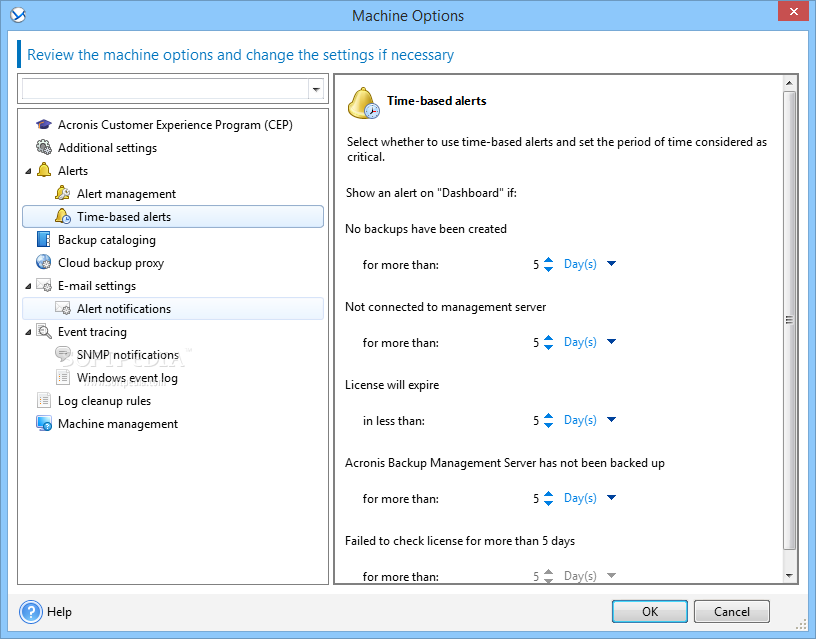
Task: Adjust days stepper for License will expire
Action: pyautogui.click(x=549, y=420)
